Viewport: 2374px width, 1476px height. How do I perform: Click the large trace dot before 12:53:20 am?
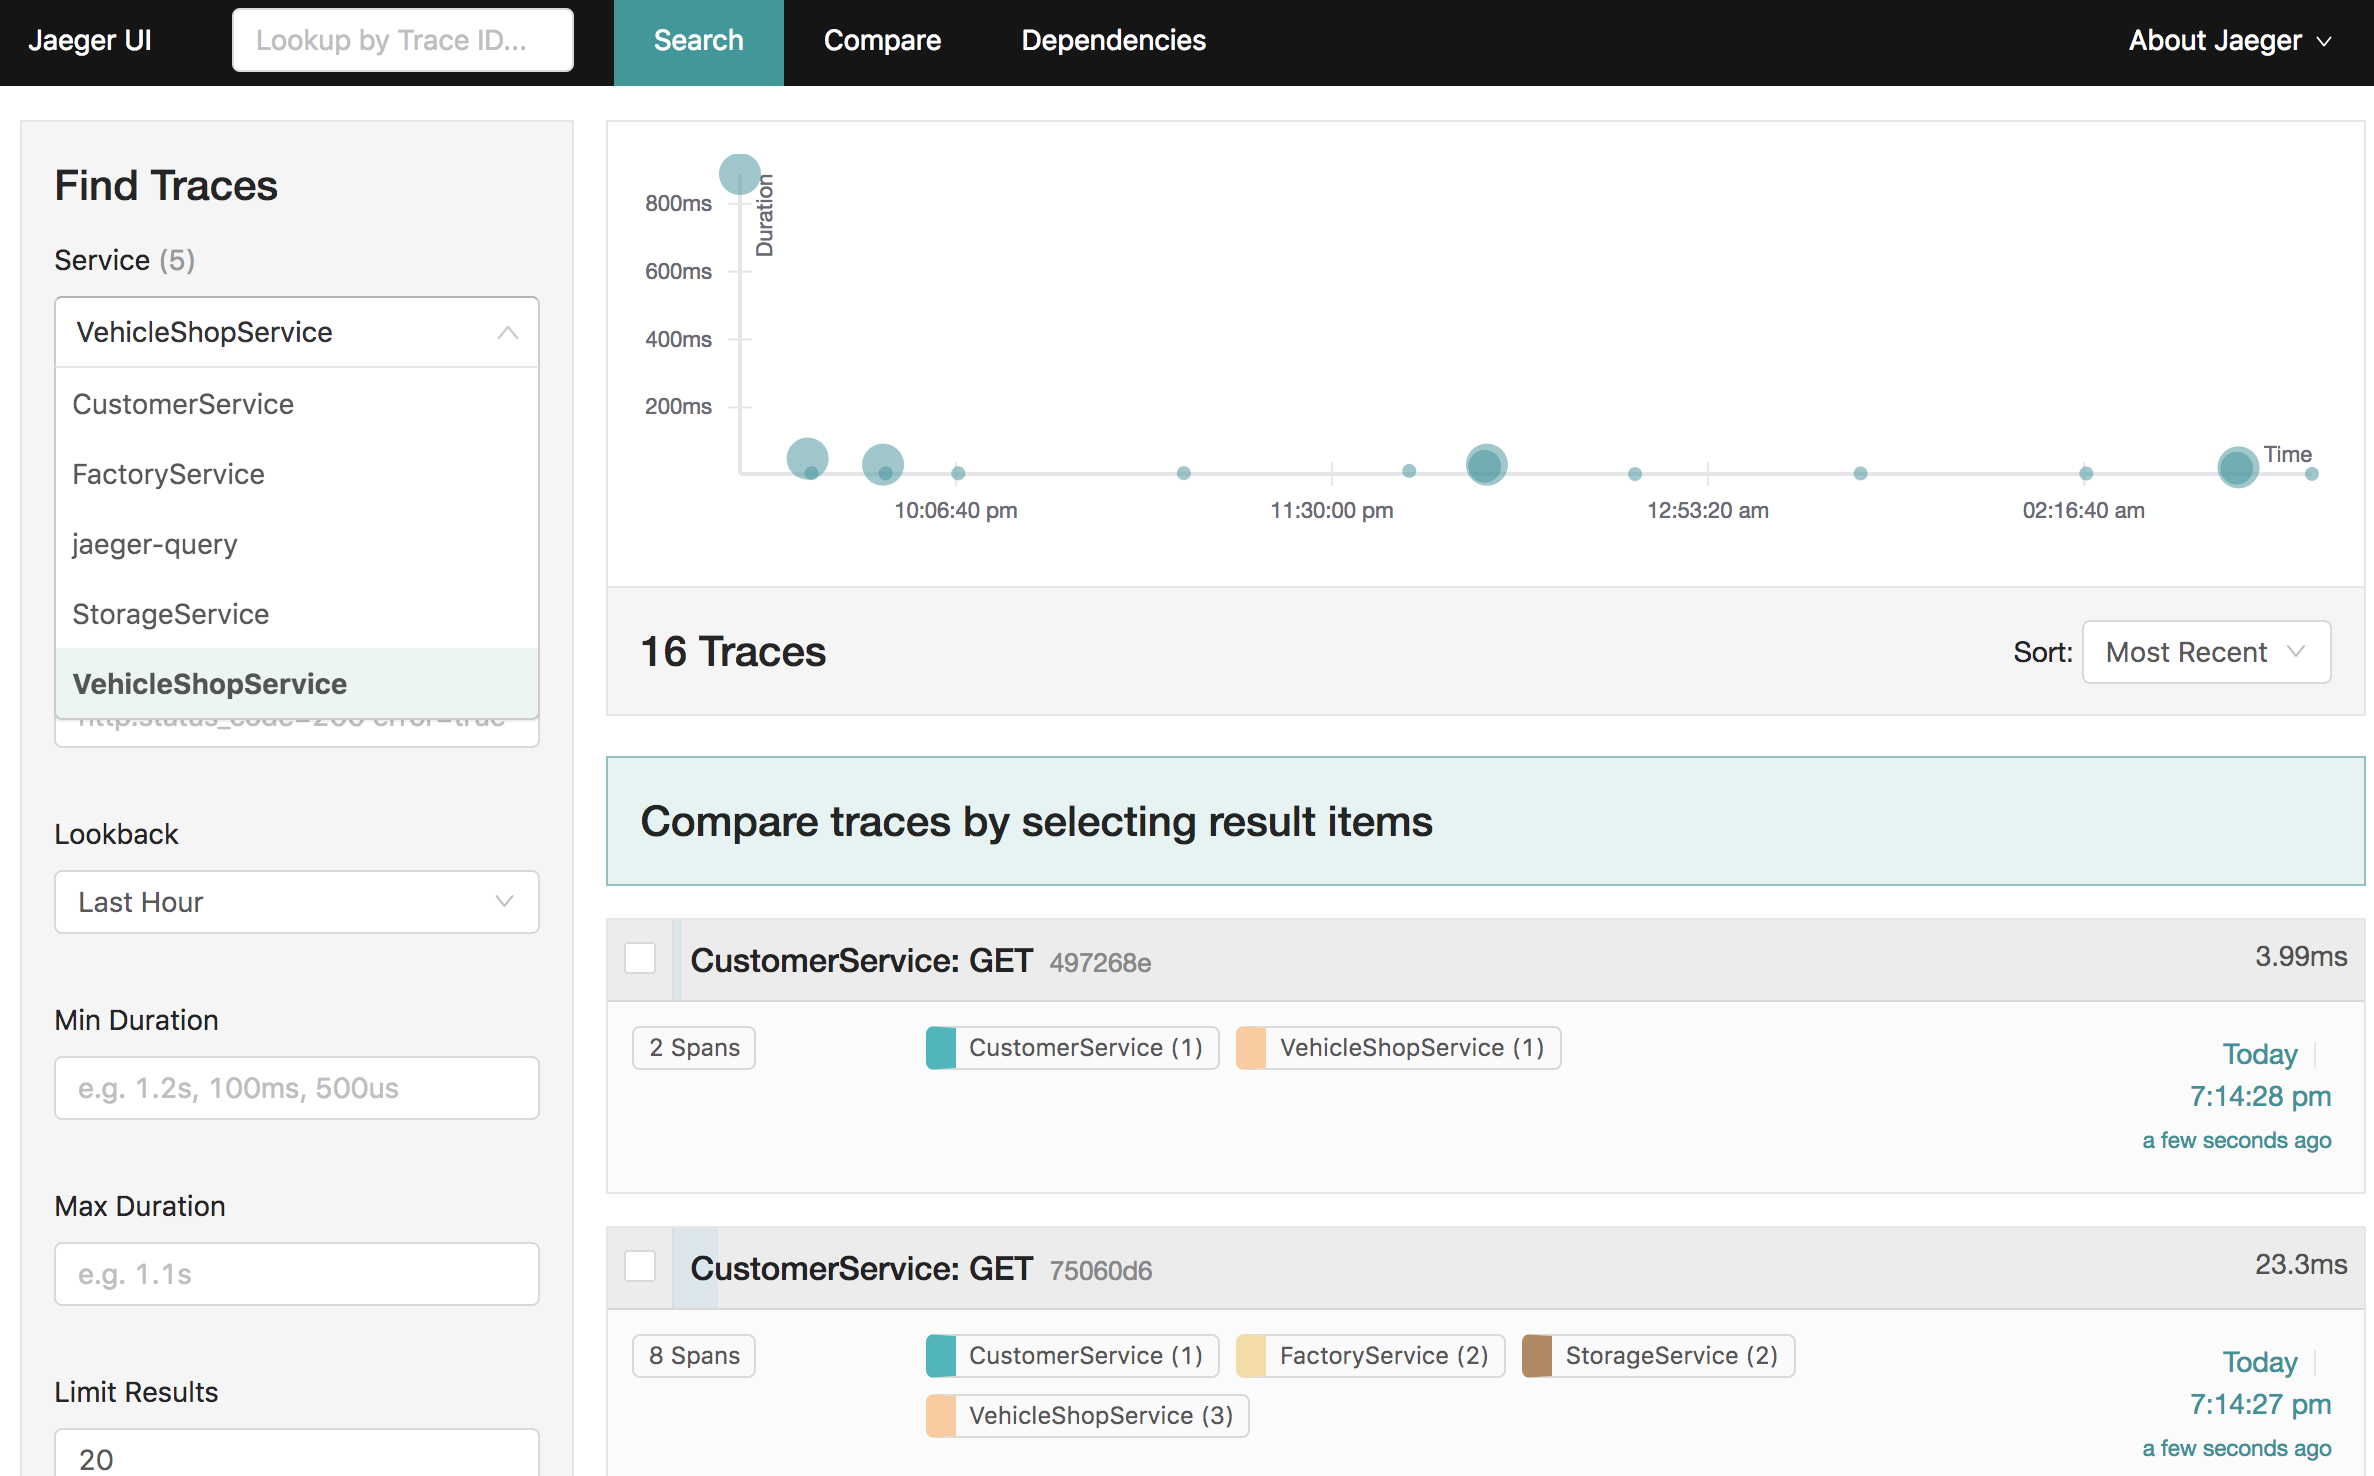1486,464
